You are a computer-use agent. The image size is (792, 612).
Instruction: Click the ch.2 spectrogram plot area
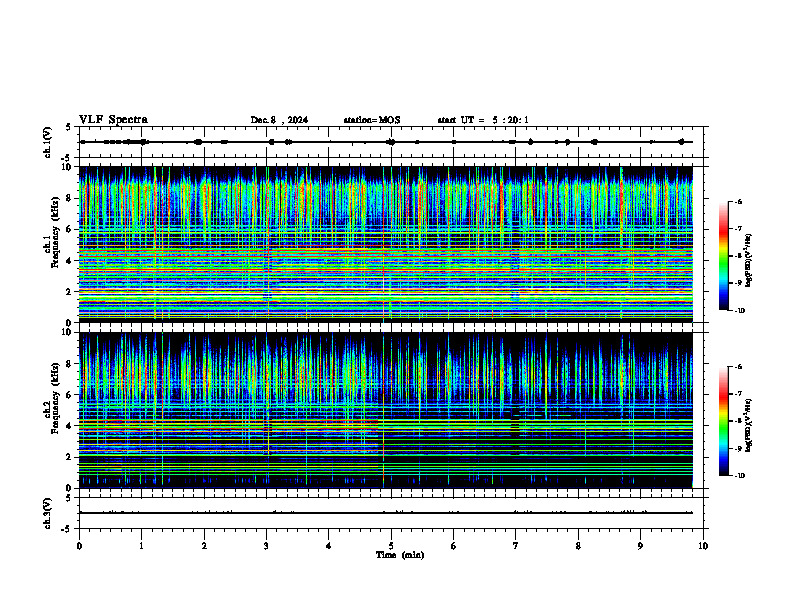[386, 410]
